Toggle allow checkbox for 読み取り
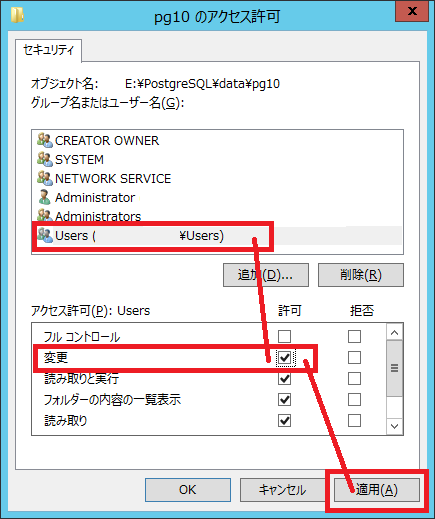Screen dimensions: 435x519 [x=284, y=421]
